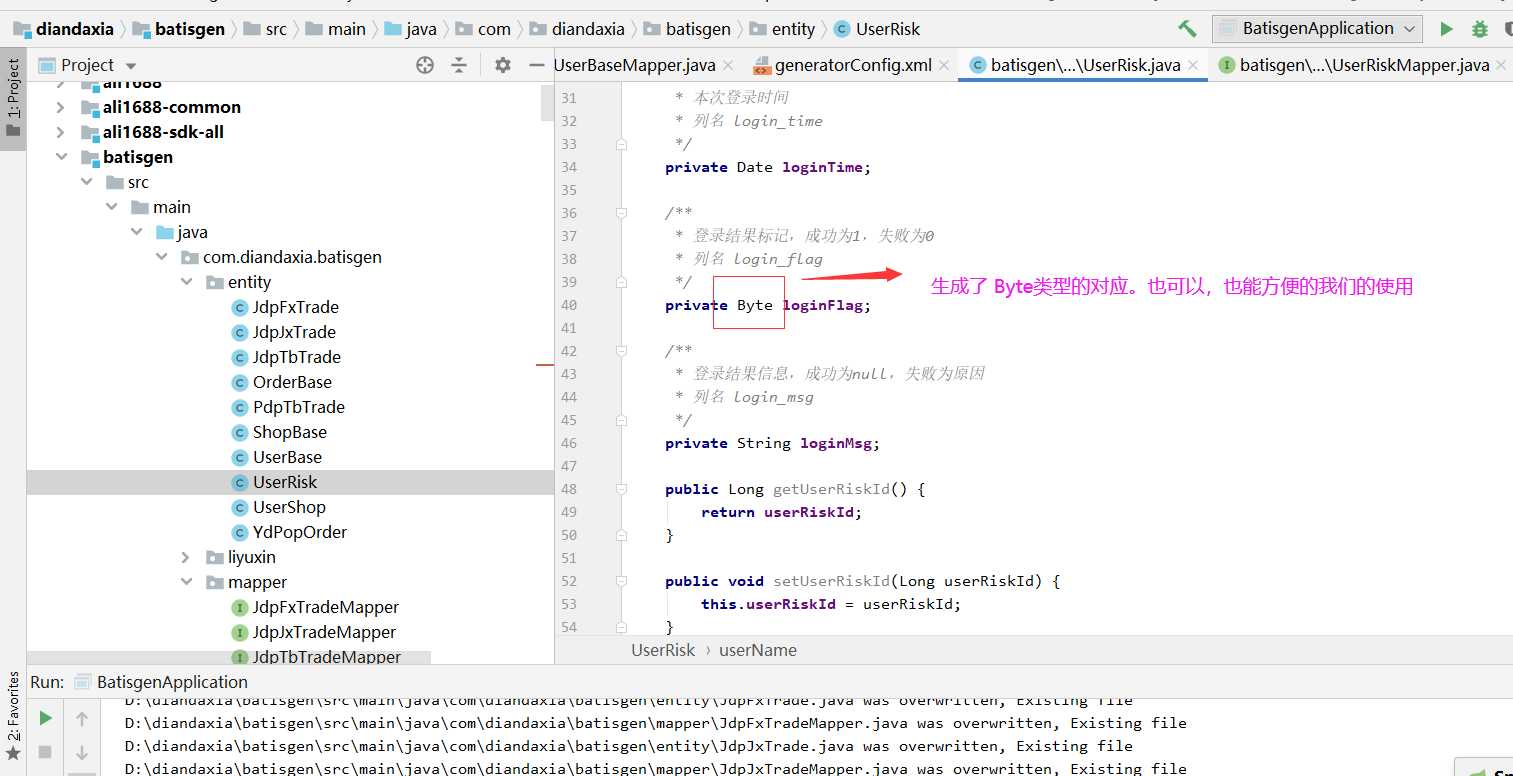
Task: Click the Build project hammer icon
Action: pyautogui.click(x=1187, y=29)
